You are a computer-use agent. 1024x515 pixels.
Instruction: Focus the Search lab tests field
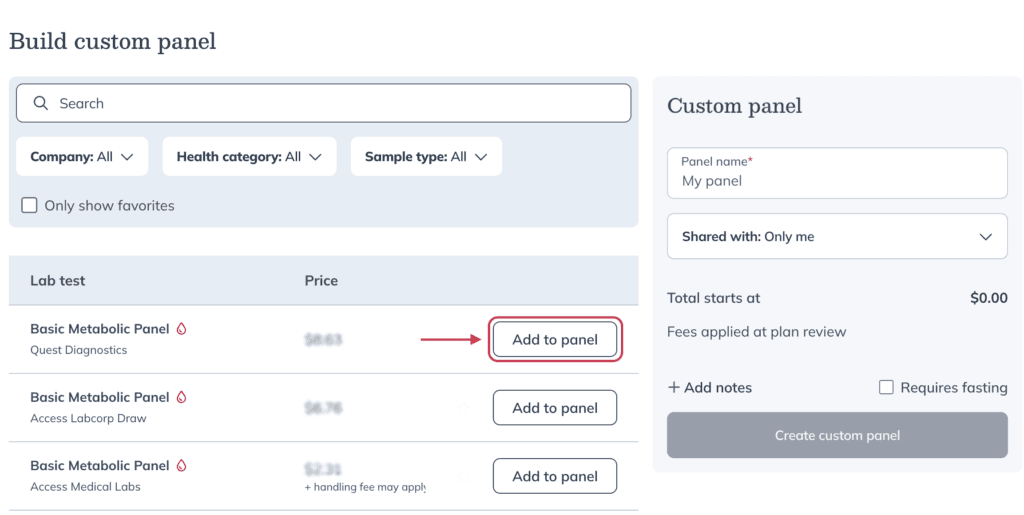coord(324,103)
